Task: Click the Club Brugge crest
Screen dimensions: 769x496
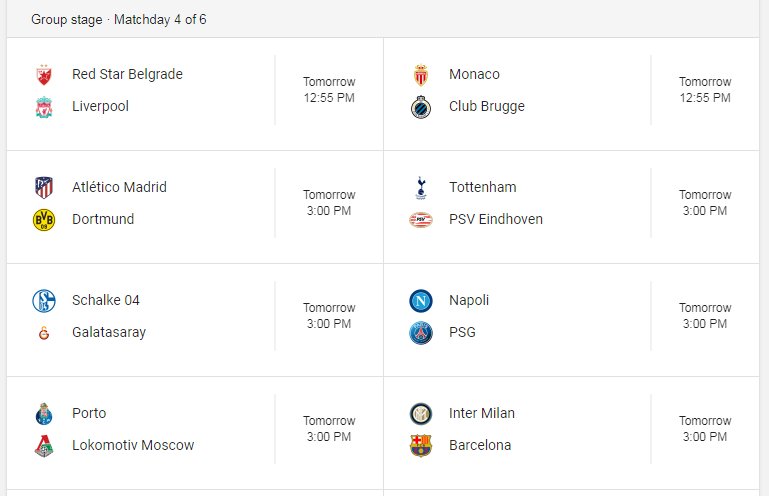Action: coord(421,107)
